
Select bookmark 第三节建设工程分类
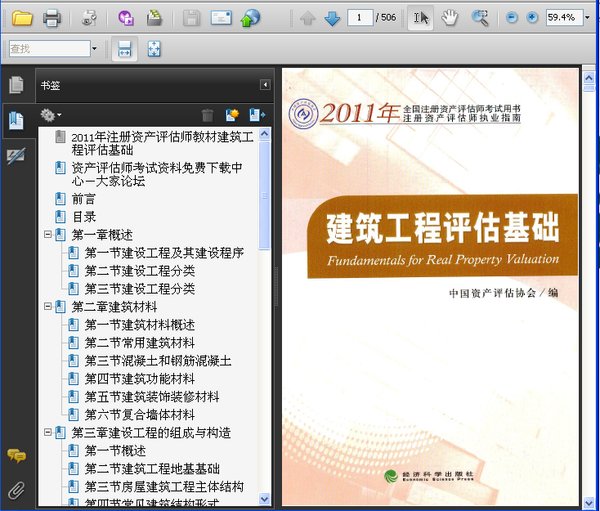click(x=140, y=289)
